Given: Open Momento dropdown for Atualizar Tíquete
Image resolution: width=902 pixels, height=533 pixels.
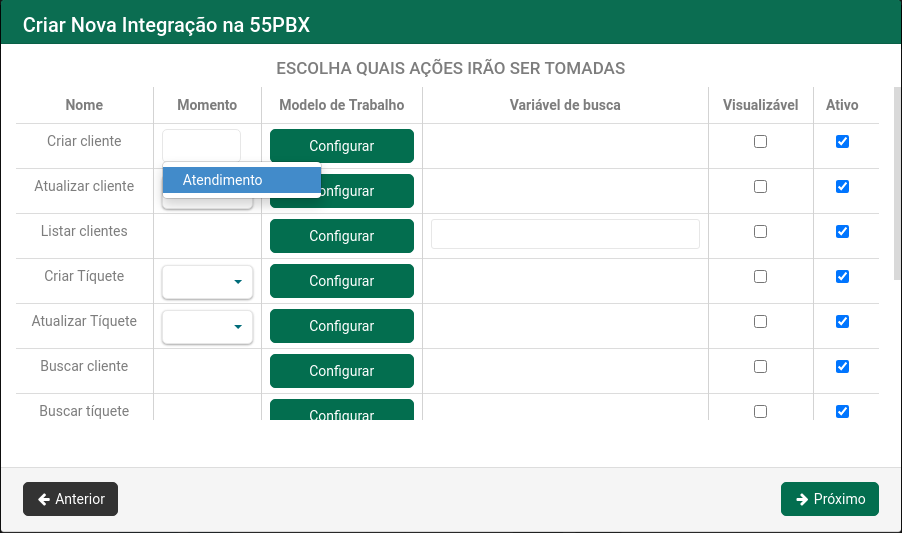Looking at the screenshot, I should tap(207, 327).
